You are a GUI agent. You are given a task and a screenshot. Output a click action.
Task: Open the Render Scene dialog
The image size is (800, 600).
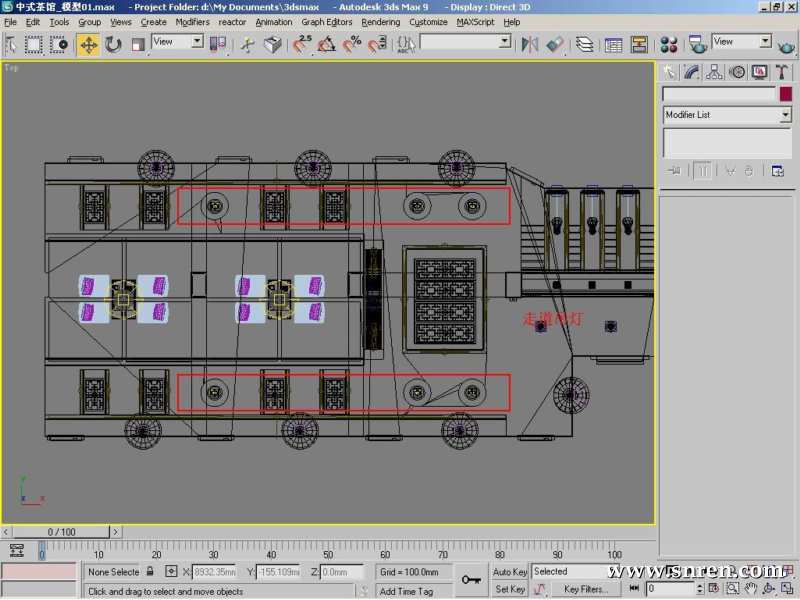click(697, 45)
